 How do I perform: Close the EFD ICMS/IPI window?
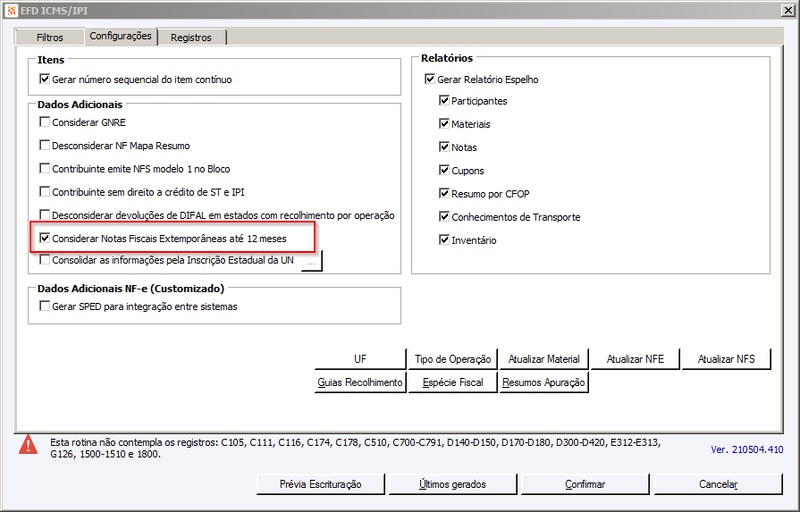pos(787,10)
